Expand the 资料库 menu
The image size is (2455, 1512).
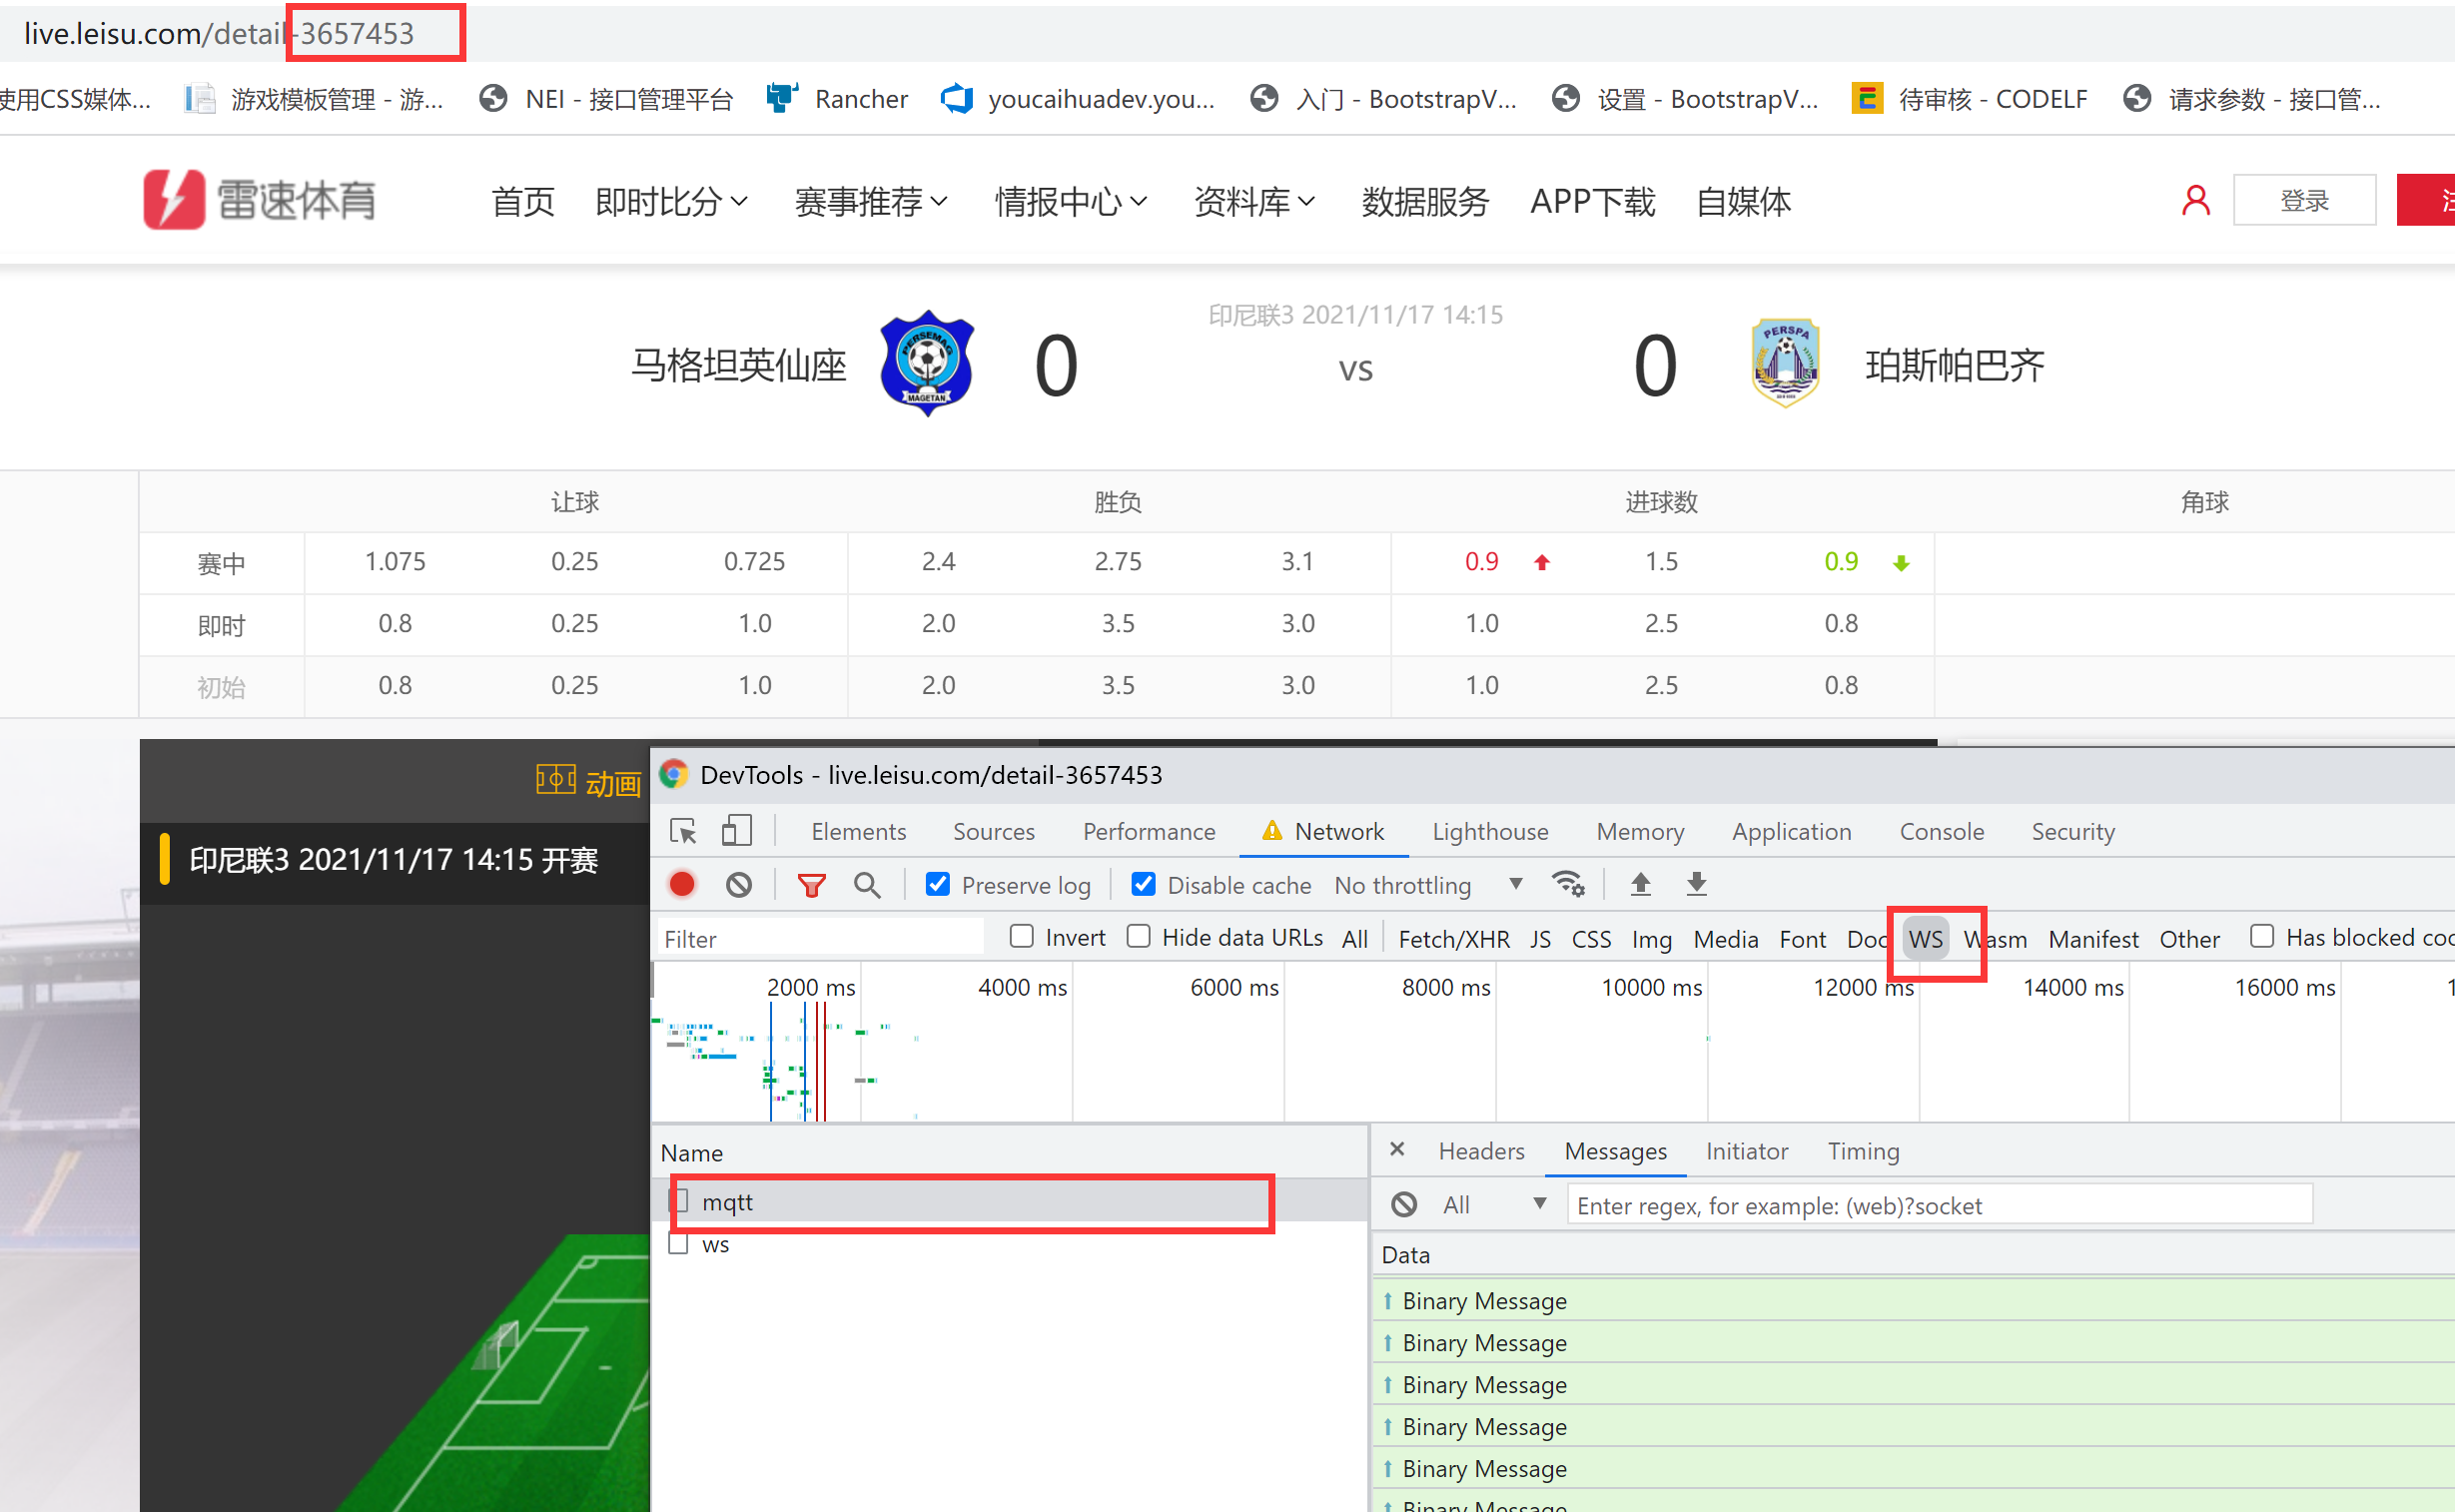(x=1254, y=201)
